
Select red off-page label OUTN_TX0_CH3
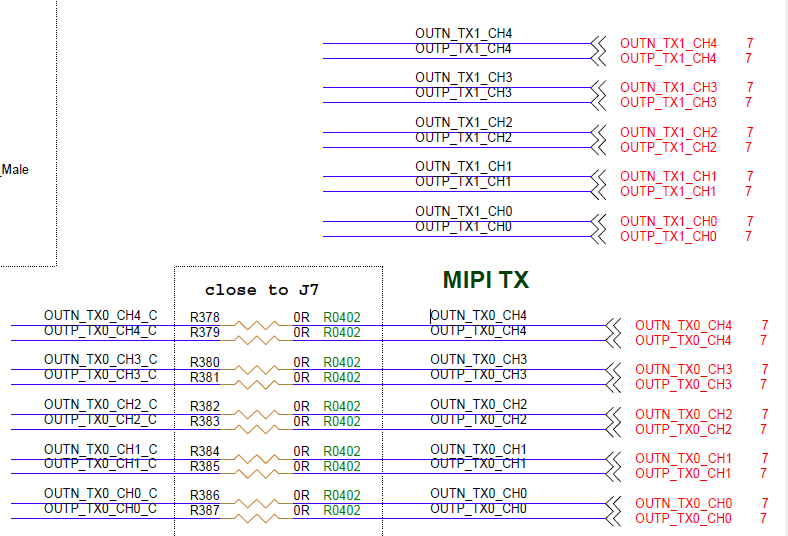click(x=683, y=370)
